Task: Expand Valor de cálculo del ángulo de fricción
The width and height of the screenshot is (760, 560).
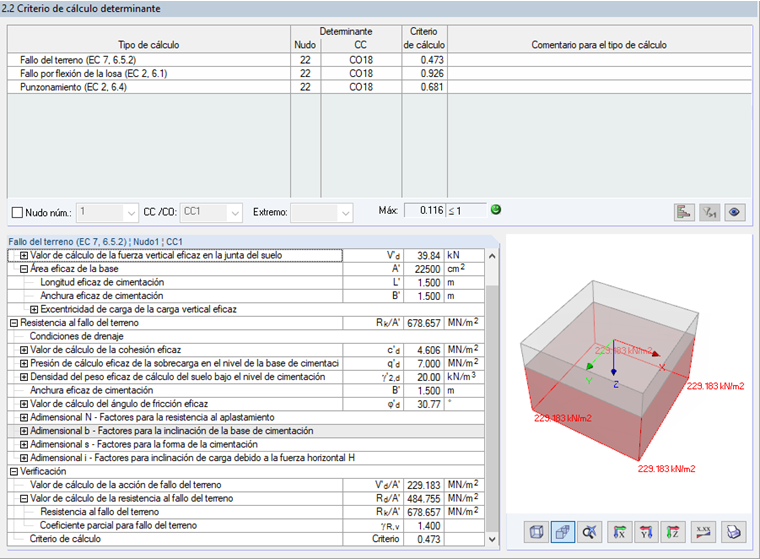Action: (24, 404)
